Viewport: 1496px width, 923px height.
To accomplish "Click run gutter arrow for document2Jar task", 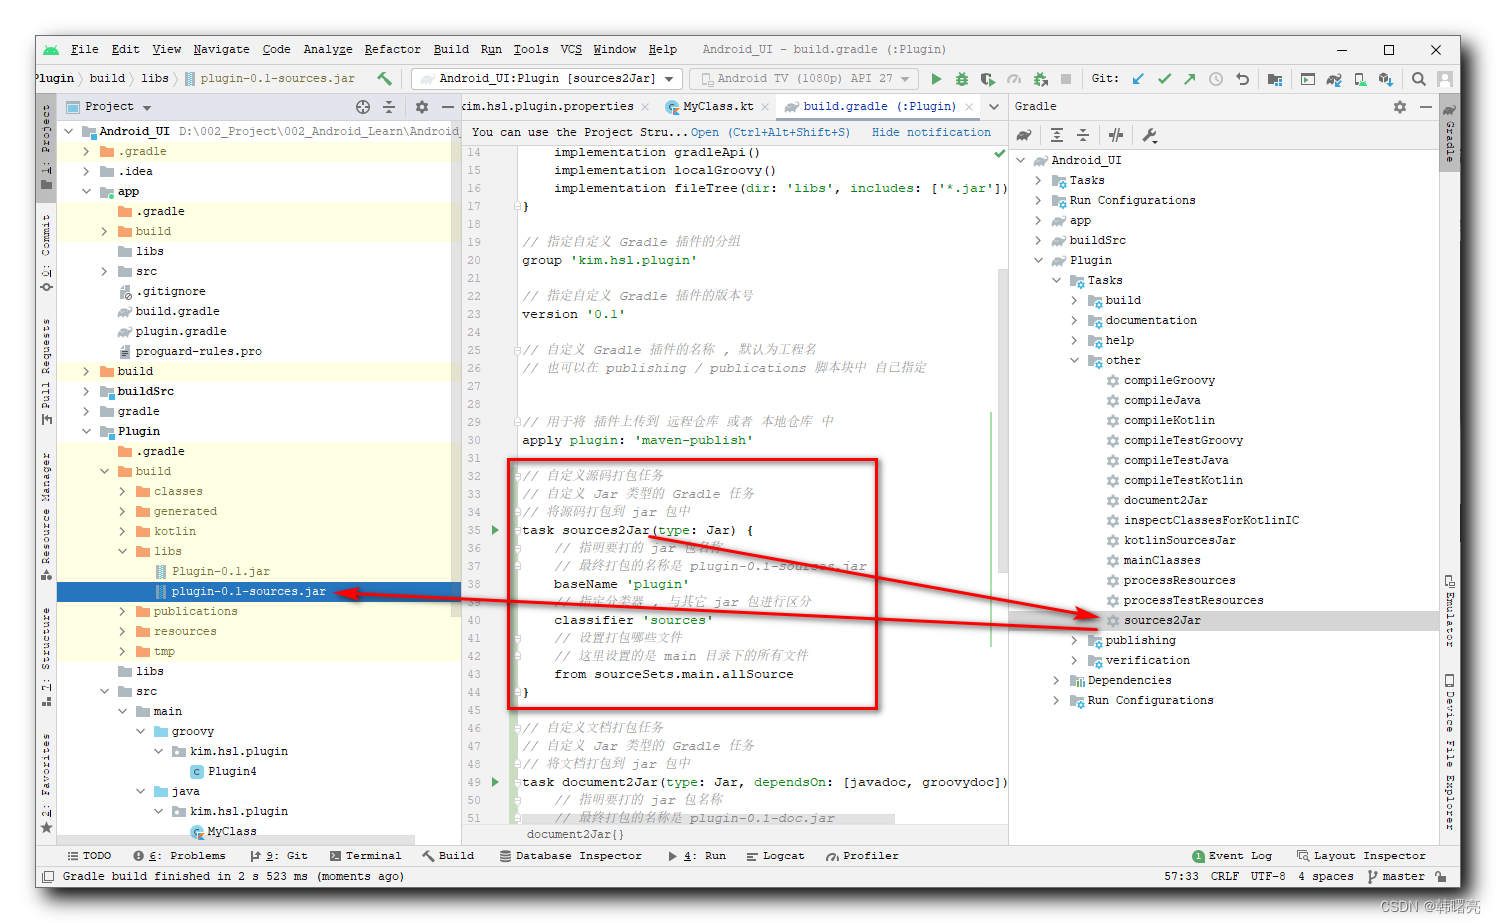I will (x=495, y=782).
